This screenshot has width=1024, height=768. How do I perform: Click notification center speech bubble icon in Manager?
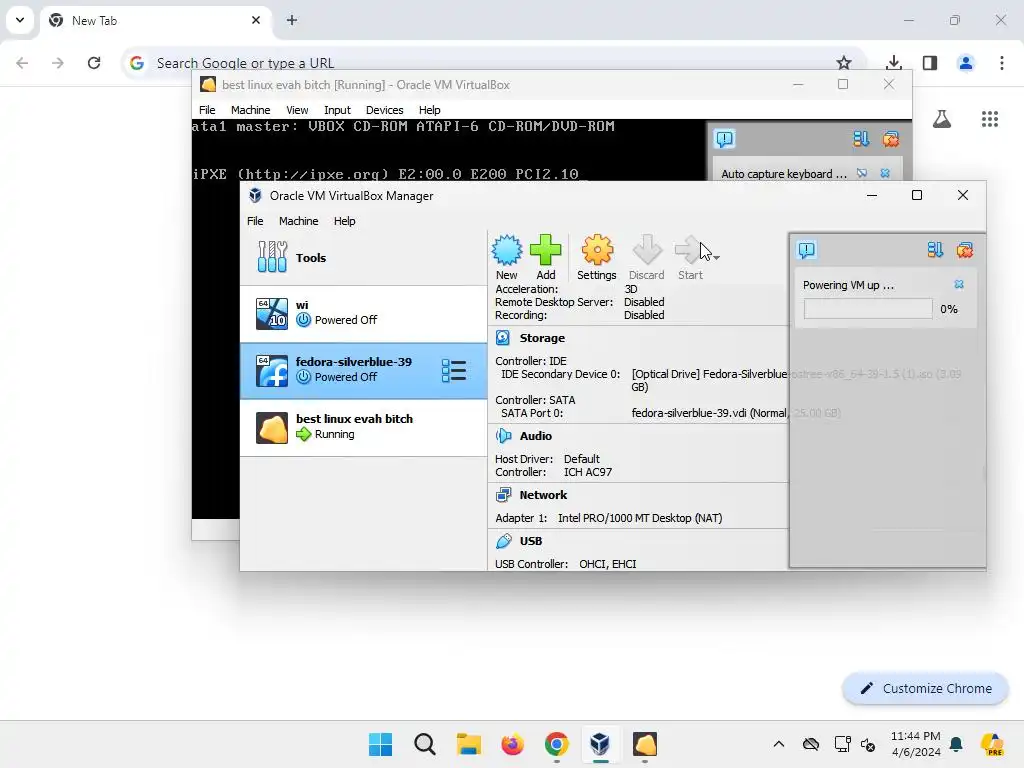[x=807, y=250]
